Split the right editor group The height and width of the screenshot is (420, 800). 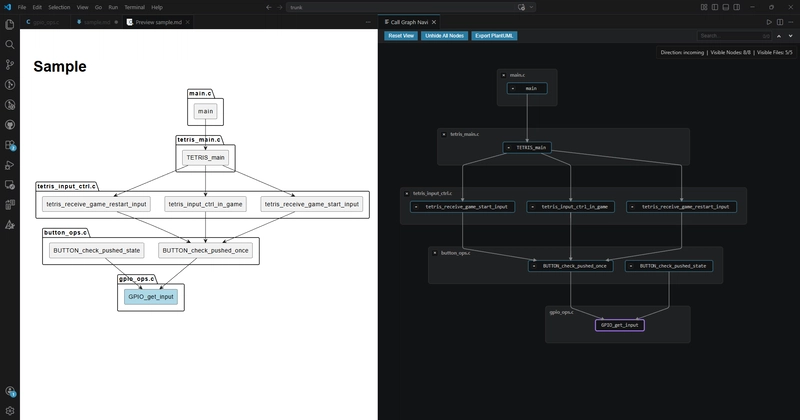click(780, 22)
